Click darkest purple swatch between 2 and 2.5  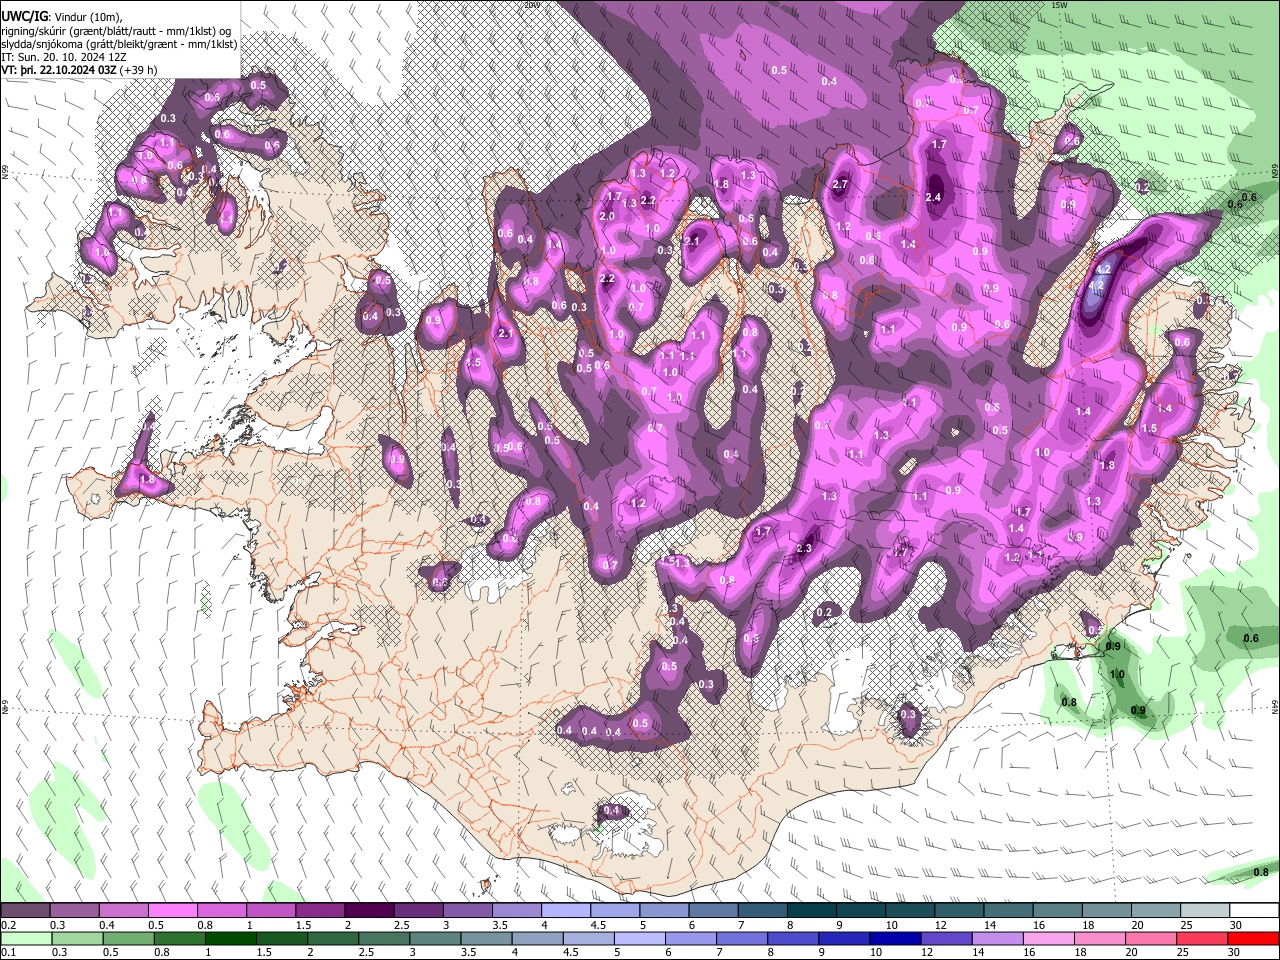368,911
